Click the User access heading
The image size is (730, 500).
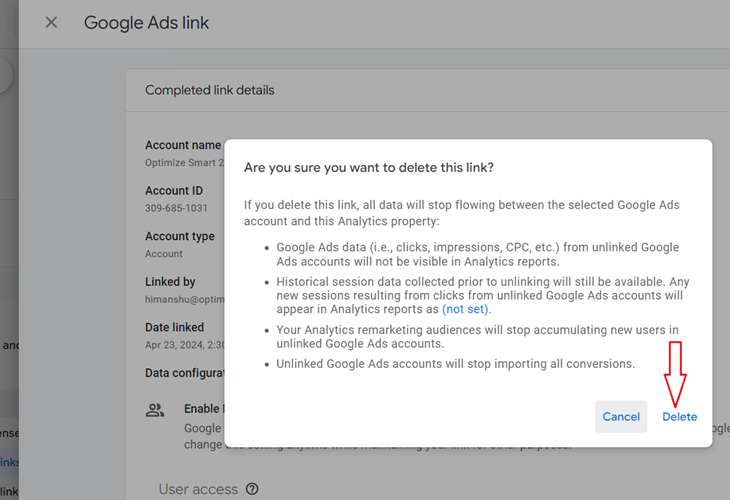coord(198,489)
